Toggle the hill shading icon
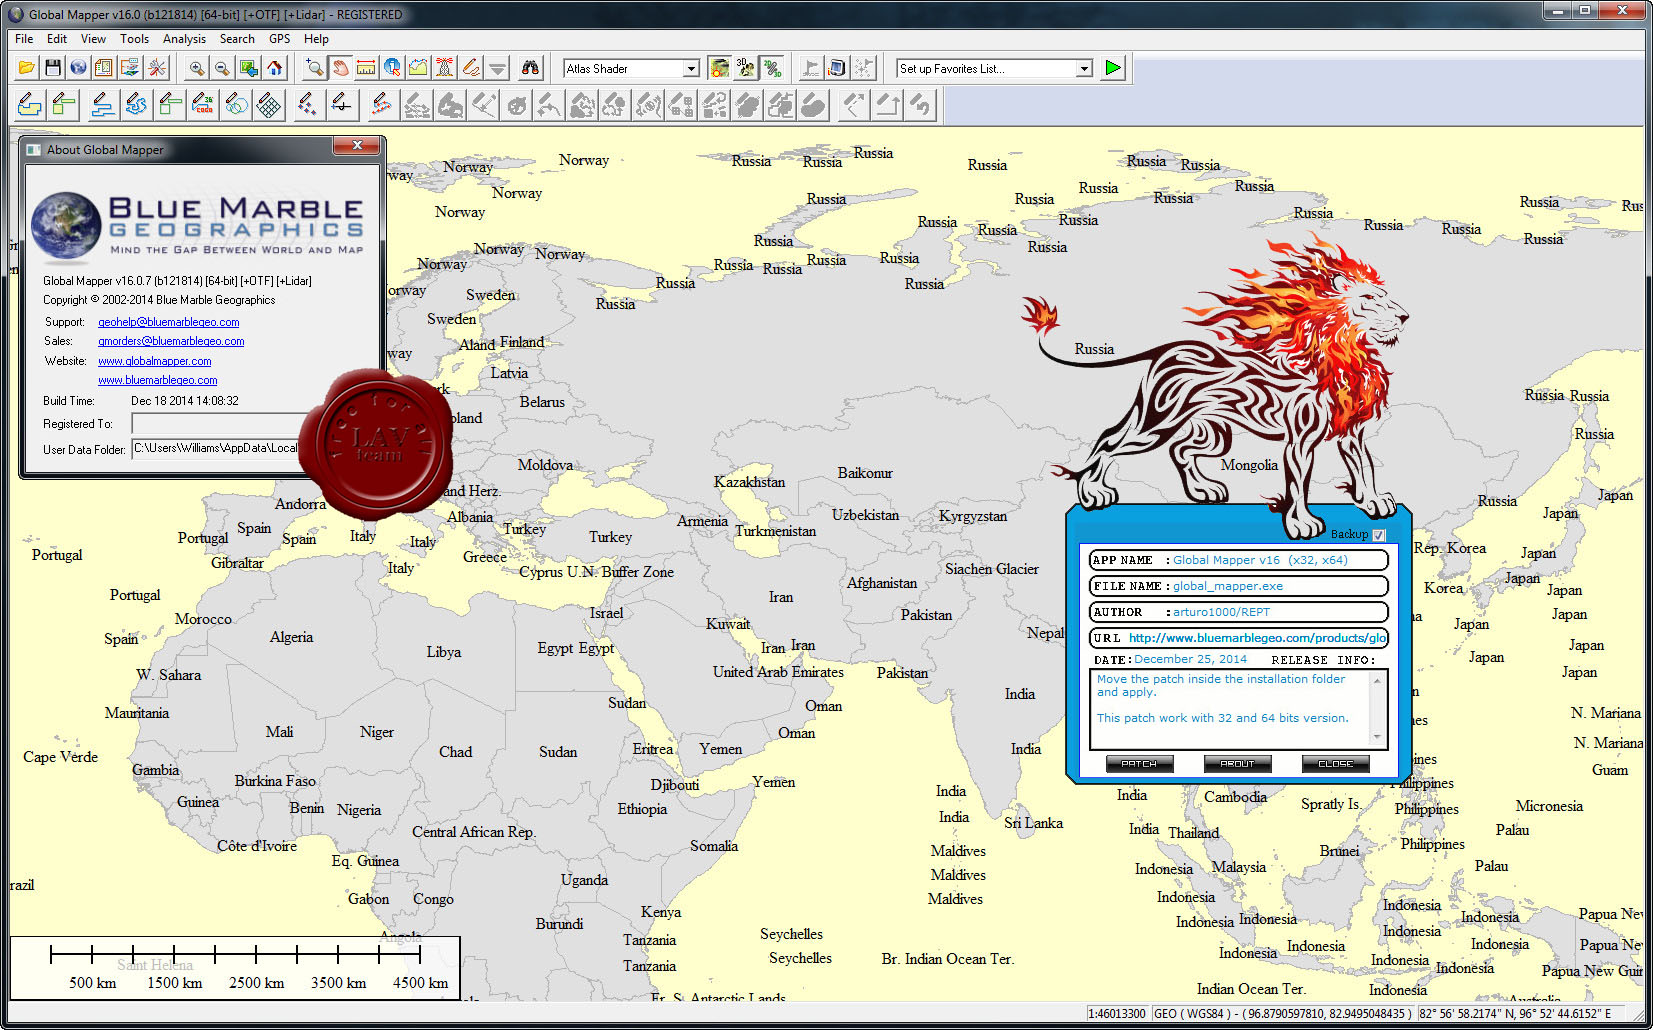1653x1030 pixels. coord(719,68)
